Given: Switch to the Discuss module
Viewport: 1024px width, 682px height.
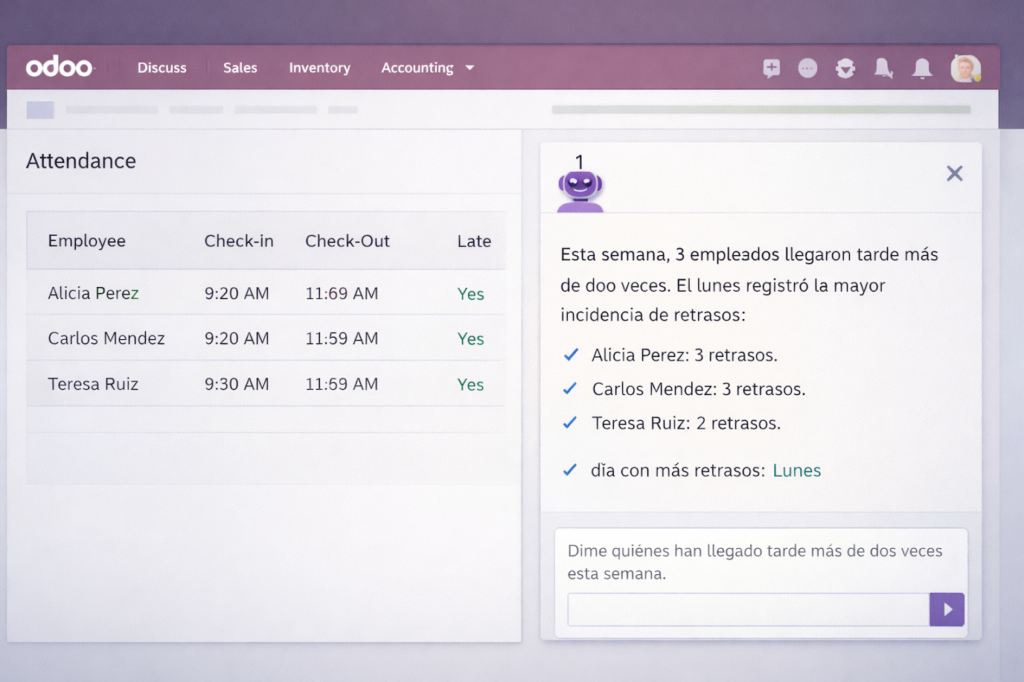Looking at the screenshot, I should [x=162, y=68].
